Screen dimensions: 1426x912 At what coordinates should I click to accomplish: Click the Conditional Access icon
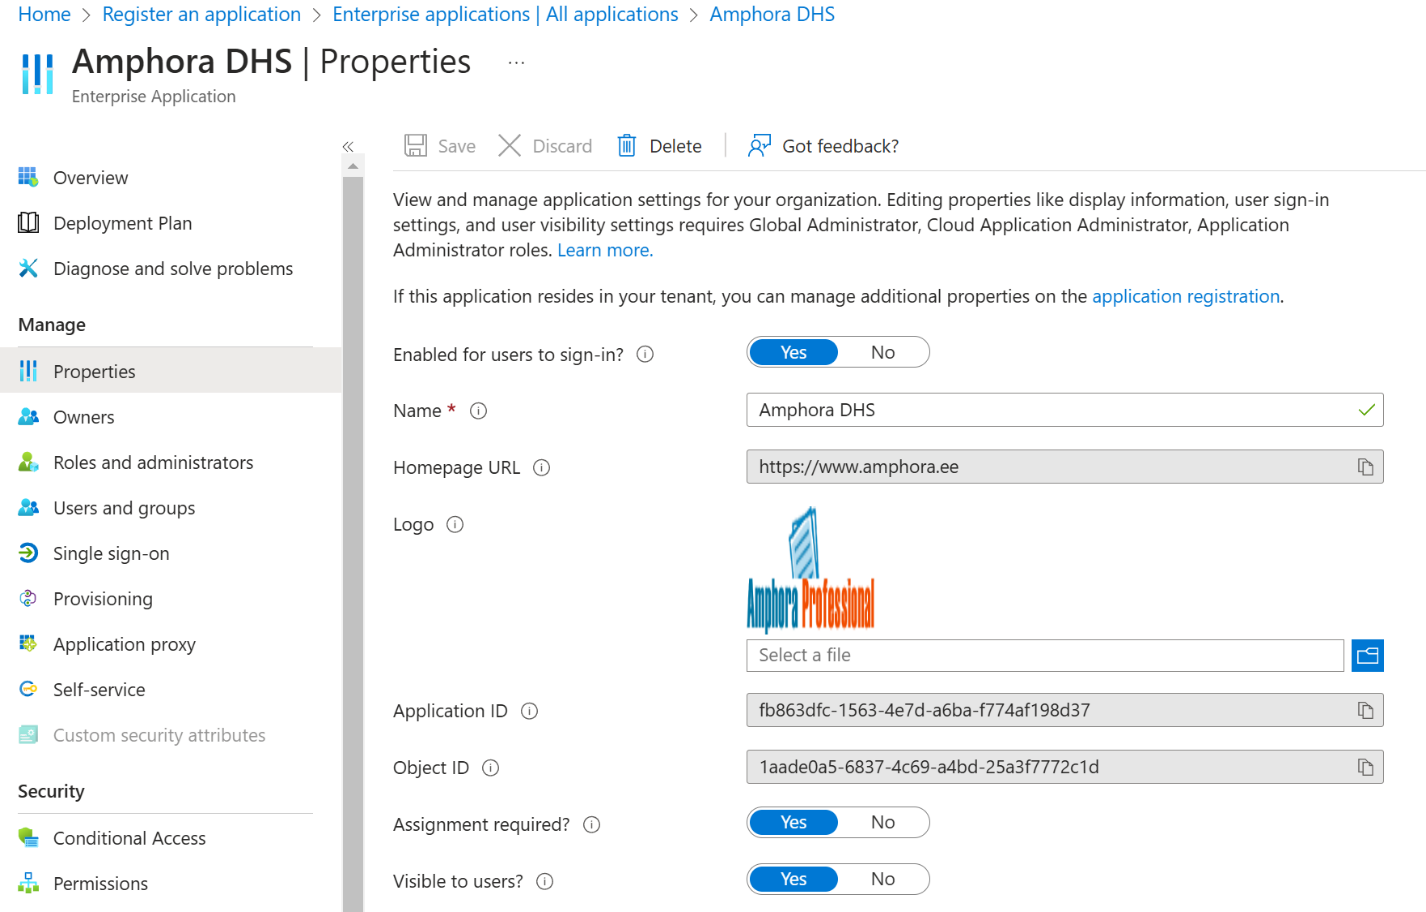[x=28, y=838]
